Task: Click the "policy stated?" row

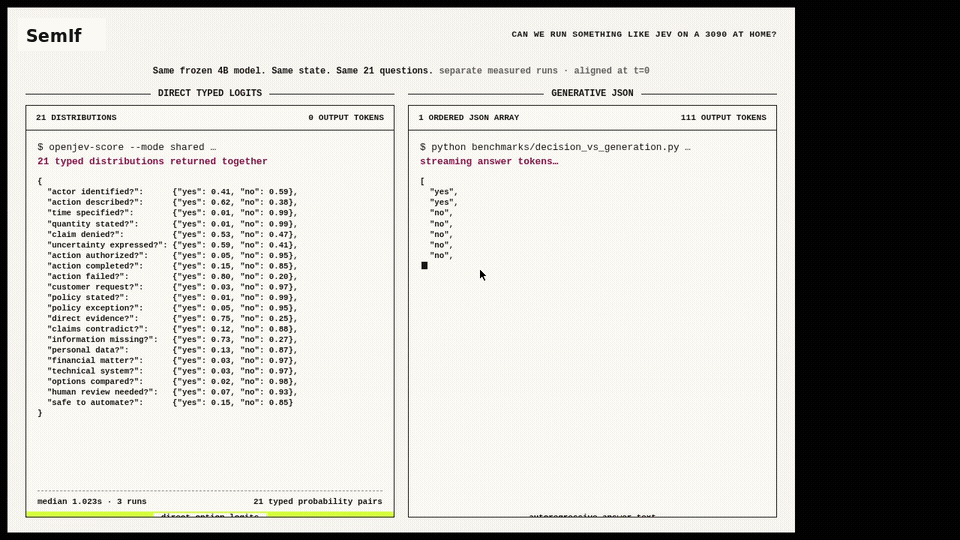Action: 172,297
